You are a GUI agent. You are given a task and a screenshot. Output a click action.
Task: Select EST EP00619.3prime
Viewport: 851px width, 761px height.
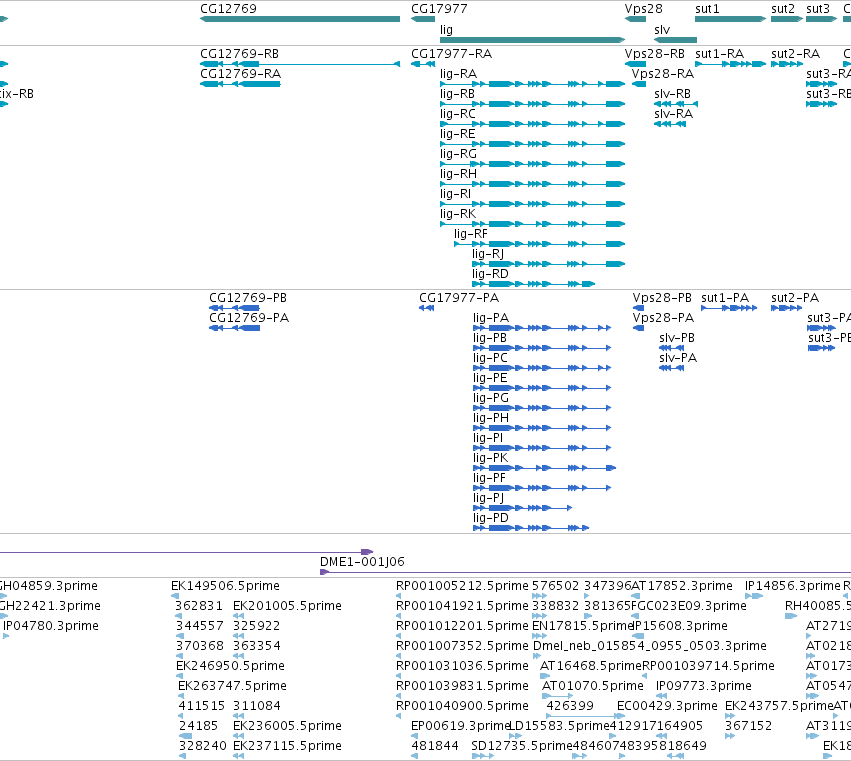click(x=415, y=737)
